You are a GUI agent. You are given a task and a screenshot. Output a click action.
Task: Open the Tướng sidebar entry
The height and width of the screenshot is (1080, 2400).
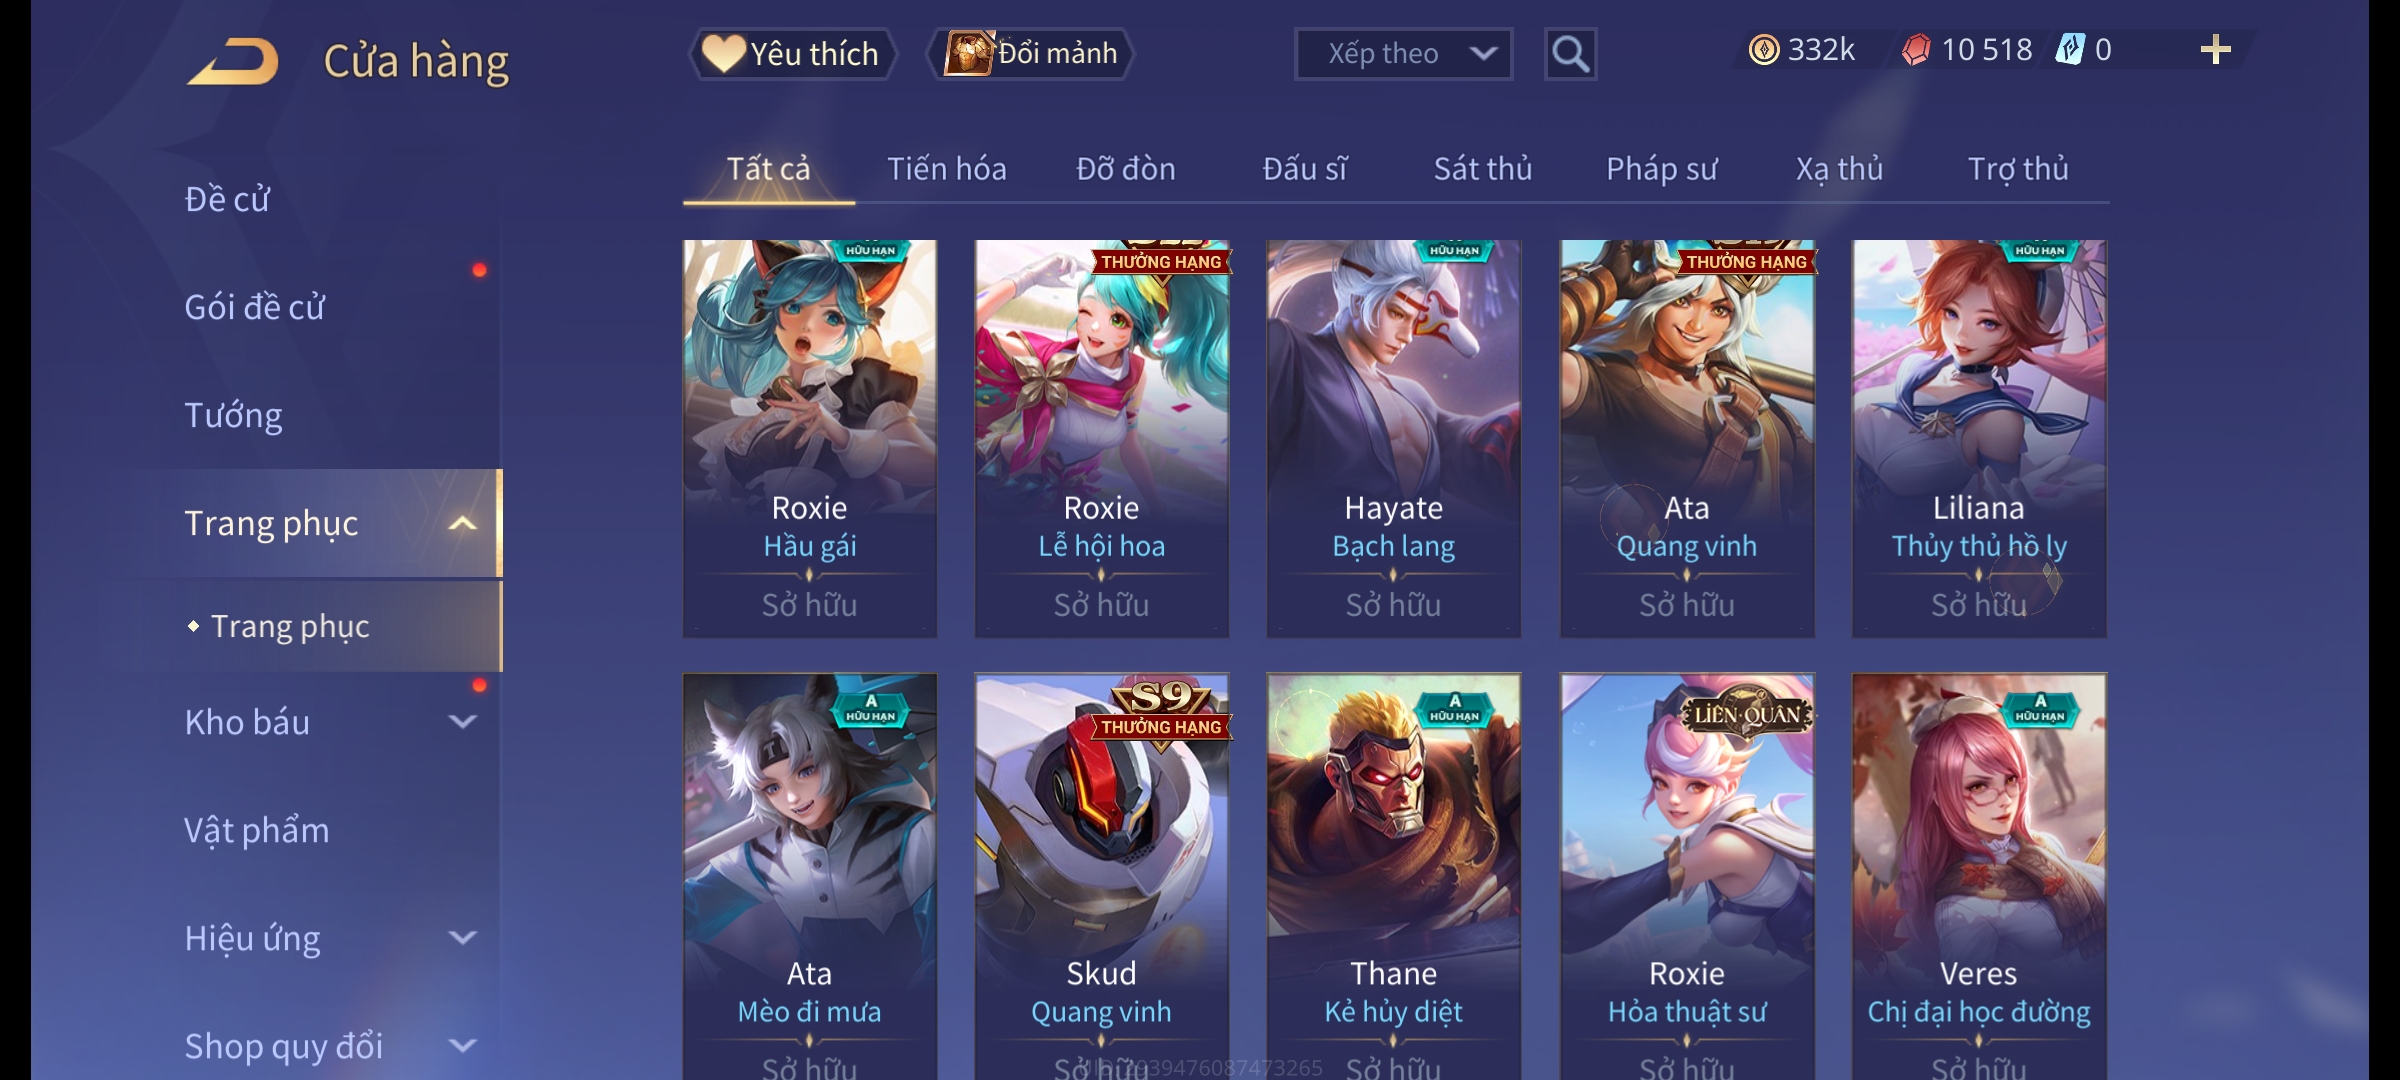(x=233, y=415)
